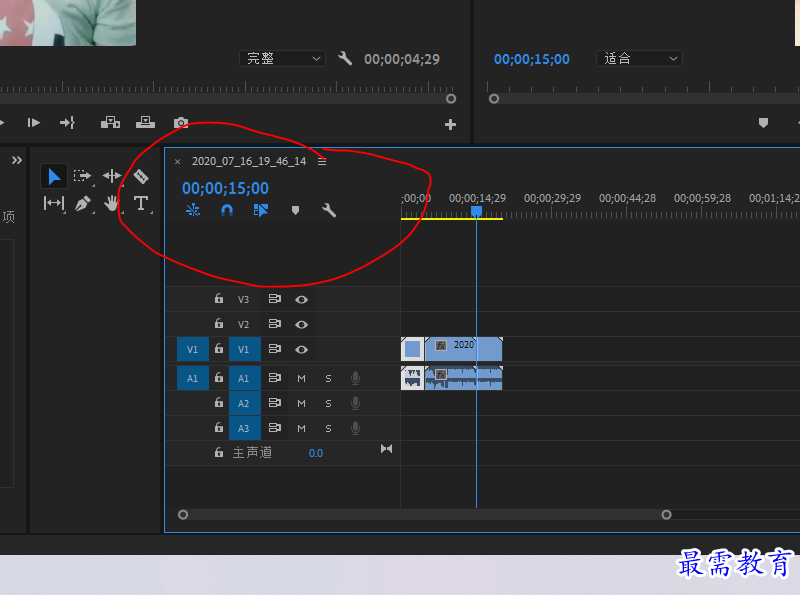Open source monitor wrench settings
800x595 pixels.
point(345,59)
